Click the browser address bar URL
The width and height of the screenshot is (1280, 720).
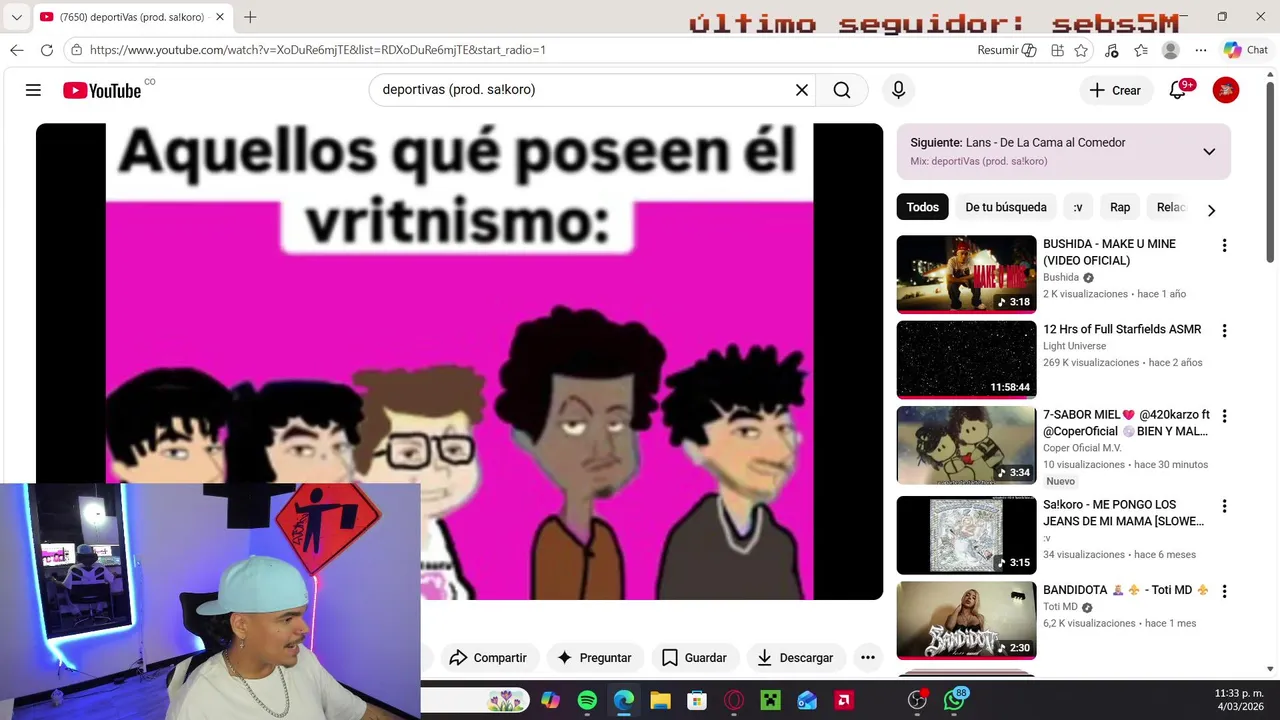coord(317,50)
